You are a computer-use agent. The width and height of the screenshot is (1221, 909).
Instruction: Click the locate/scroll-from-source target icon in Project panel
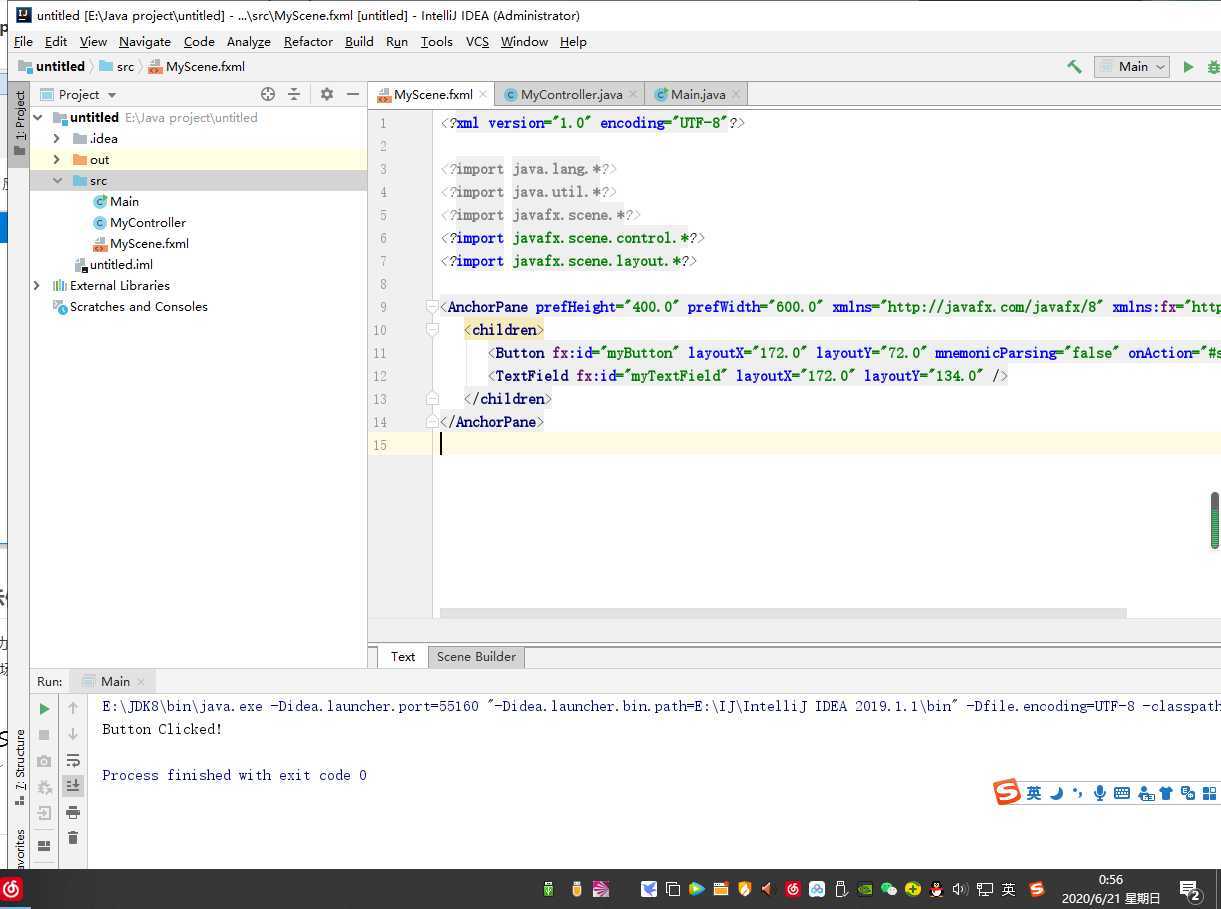pos(268,94)
